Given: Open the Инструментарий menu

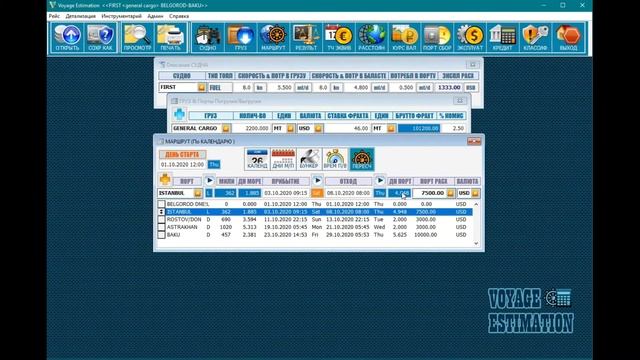Looking at the screenshot, I should (122, 16).
